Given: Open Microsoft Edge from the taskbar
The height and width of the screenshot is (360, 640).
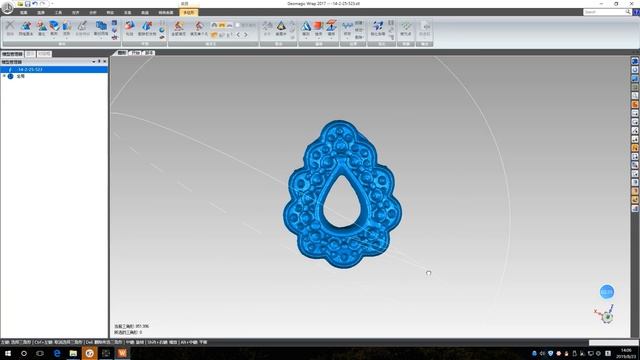Looking at the screenshot, I should click(x=57, y=353).
